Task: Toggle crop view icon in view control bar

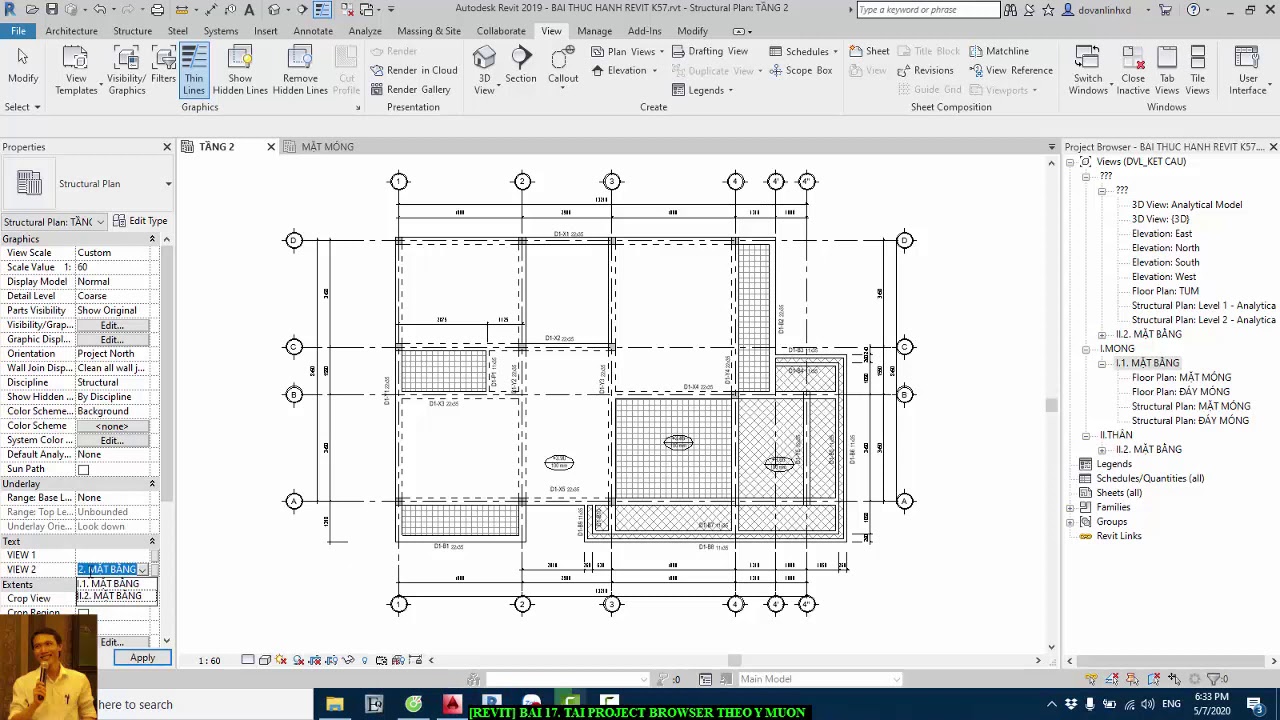Action: pos(315,660)
